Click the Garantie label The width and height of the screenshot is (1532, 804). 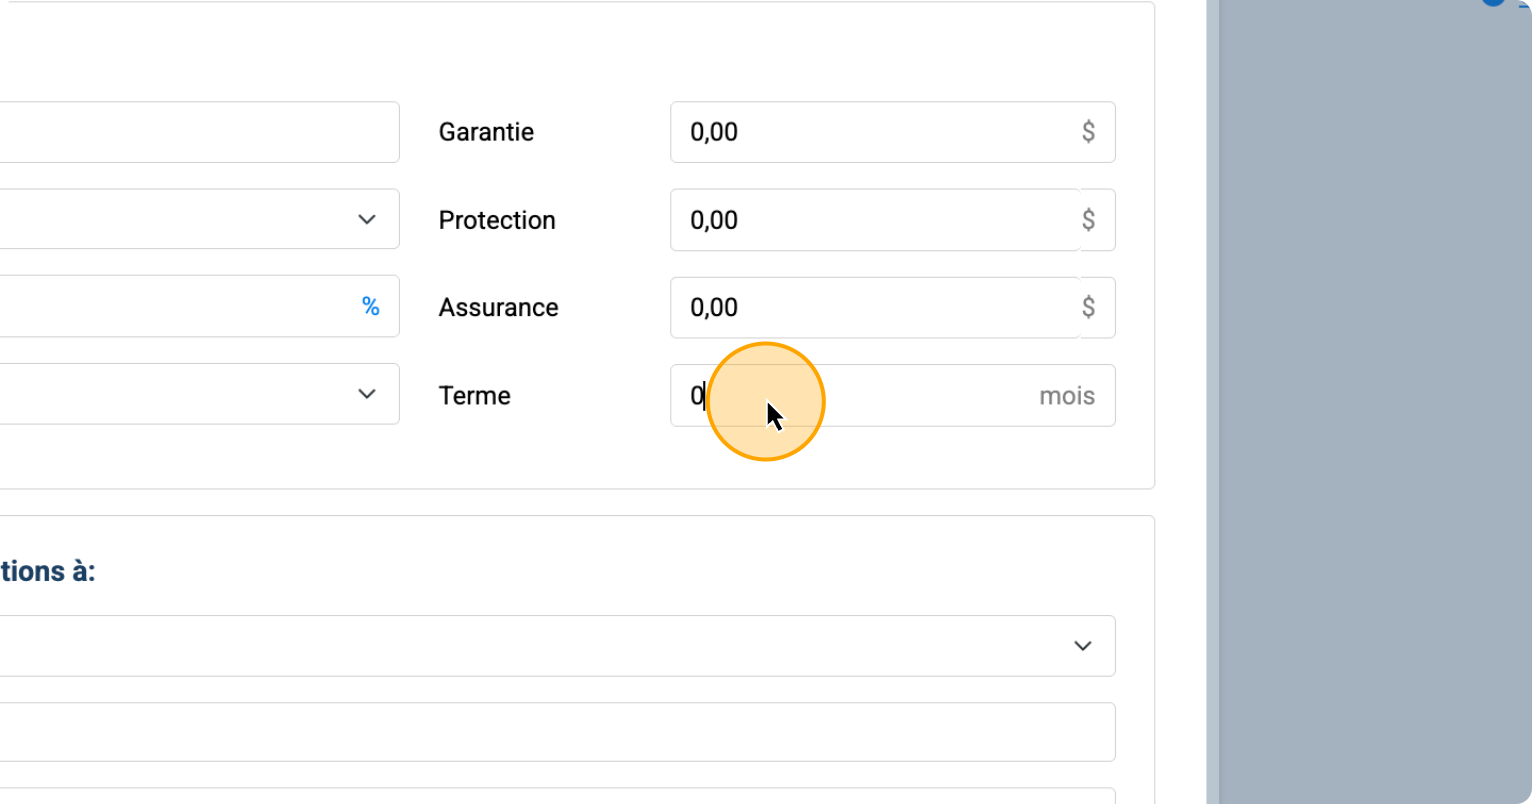pyautogui.click(x=486, y=132)
